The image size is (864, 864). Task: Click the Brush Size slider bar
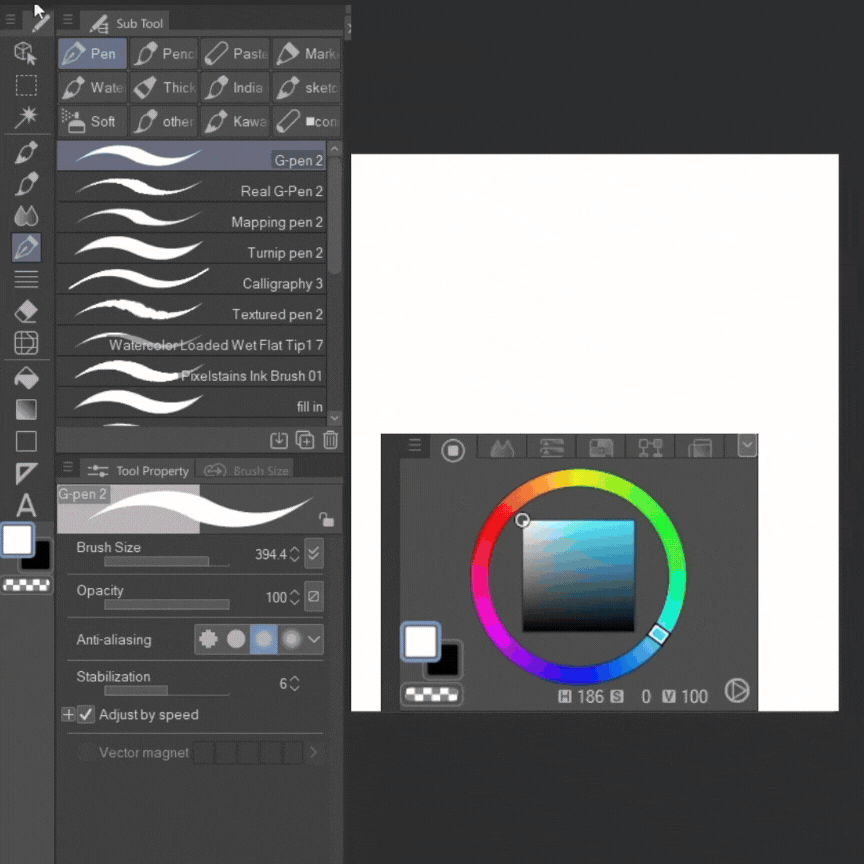166,561
